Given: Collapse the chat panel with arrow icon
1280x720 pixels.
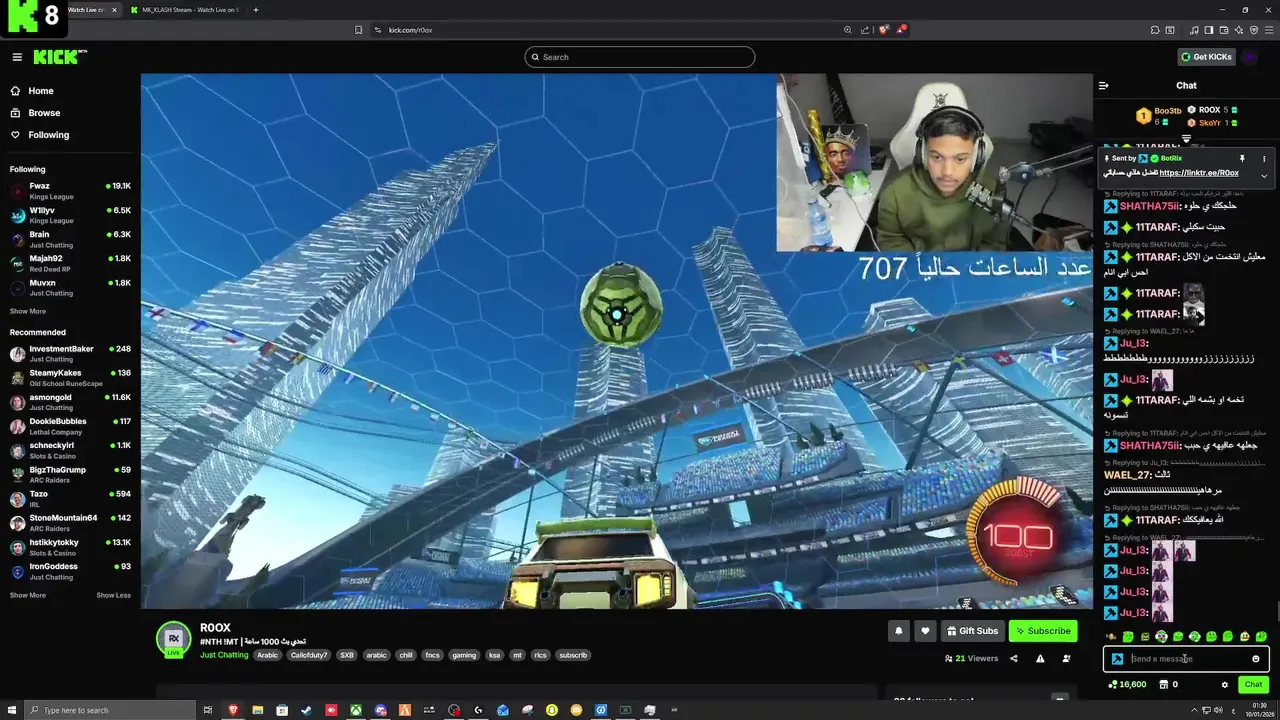Looking at the screenshot, I should 1104,85.
